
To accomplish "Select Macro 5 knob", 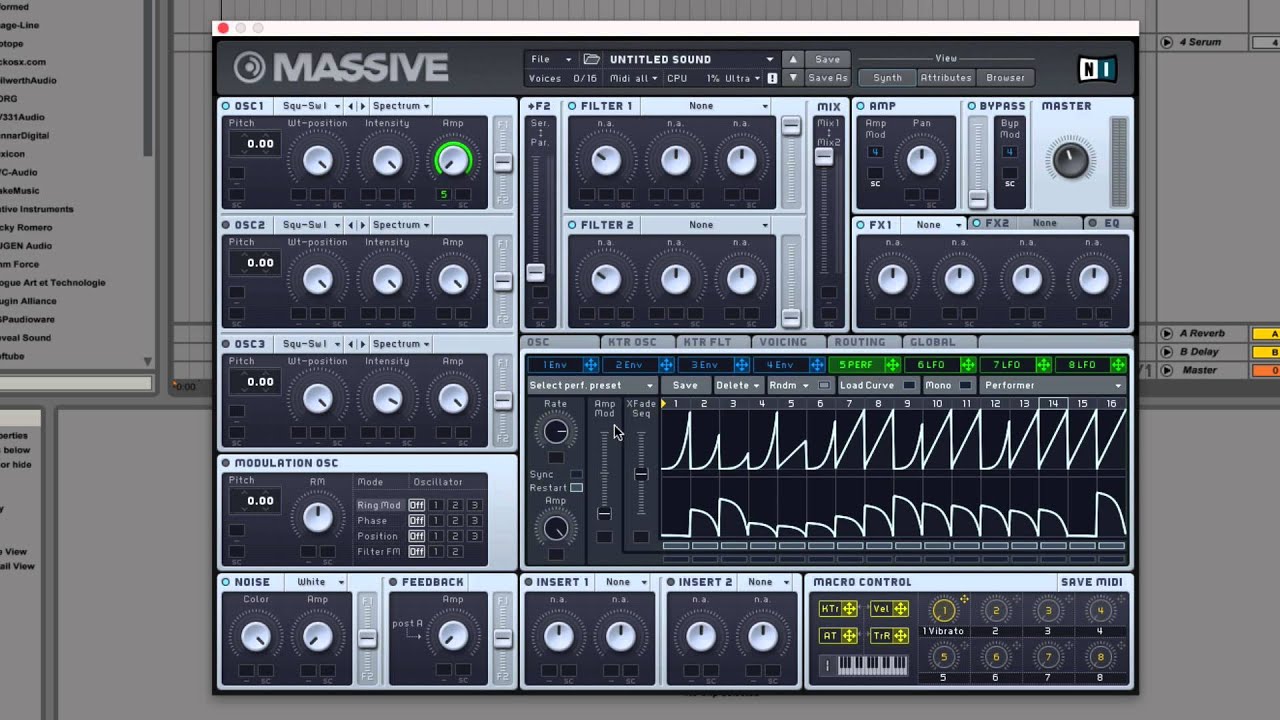I will click(x=943, y=657).
